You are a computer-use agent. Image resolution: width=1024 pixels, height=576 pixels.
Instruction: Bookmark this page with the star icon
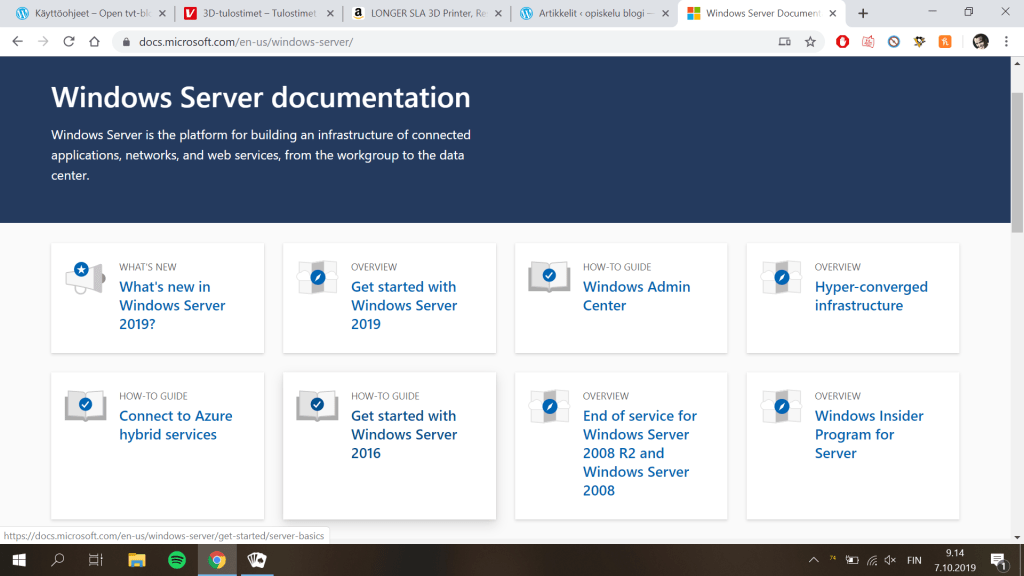[810, 42]
